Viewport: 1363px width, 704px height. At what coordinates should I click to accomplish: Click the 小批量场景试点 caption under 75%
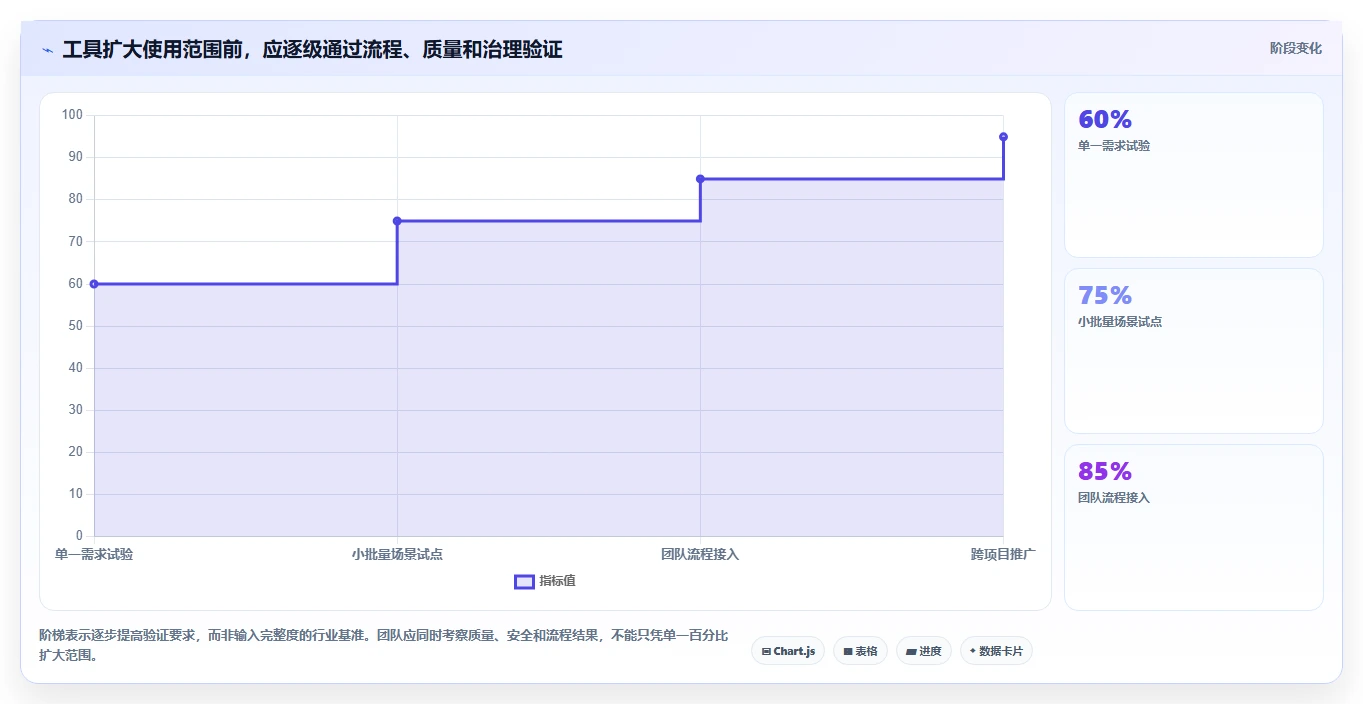point(1120,322)
